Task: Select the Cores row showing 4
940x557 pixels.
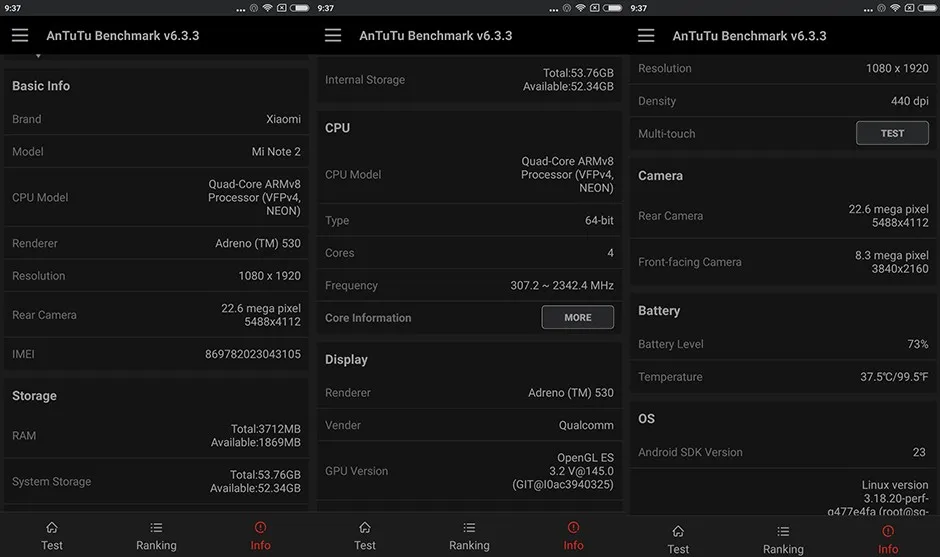Action: pyautogui.click(x=469, y=253)
